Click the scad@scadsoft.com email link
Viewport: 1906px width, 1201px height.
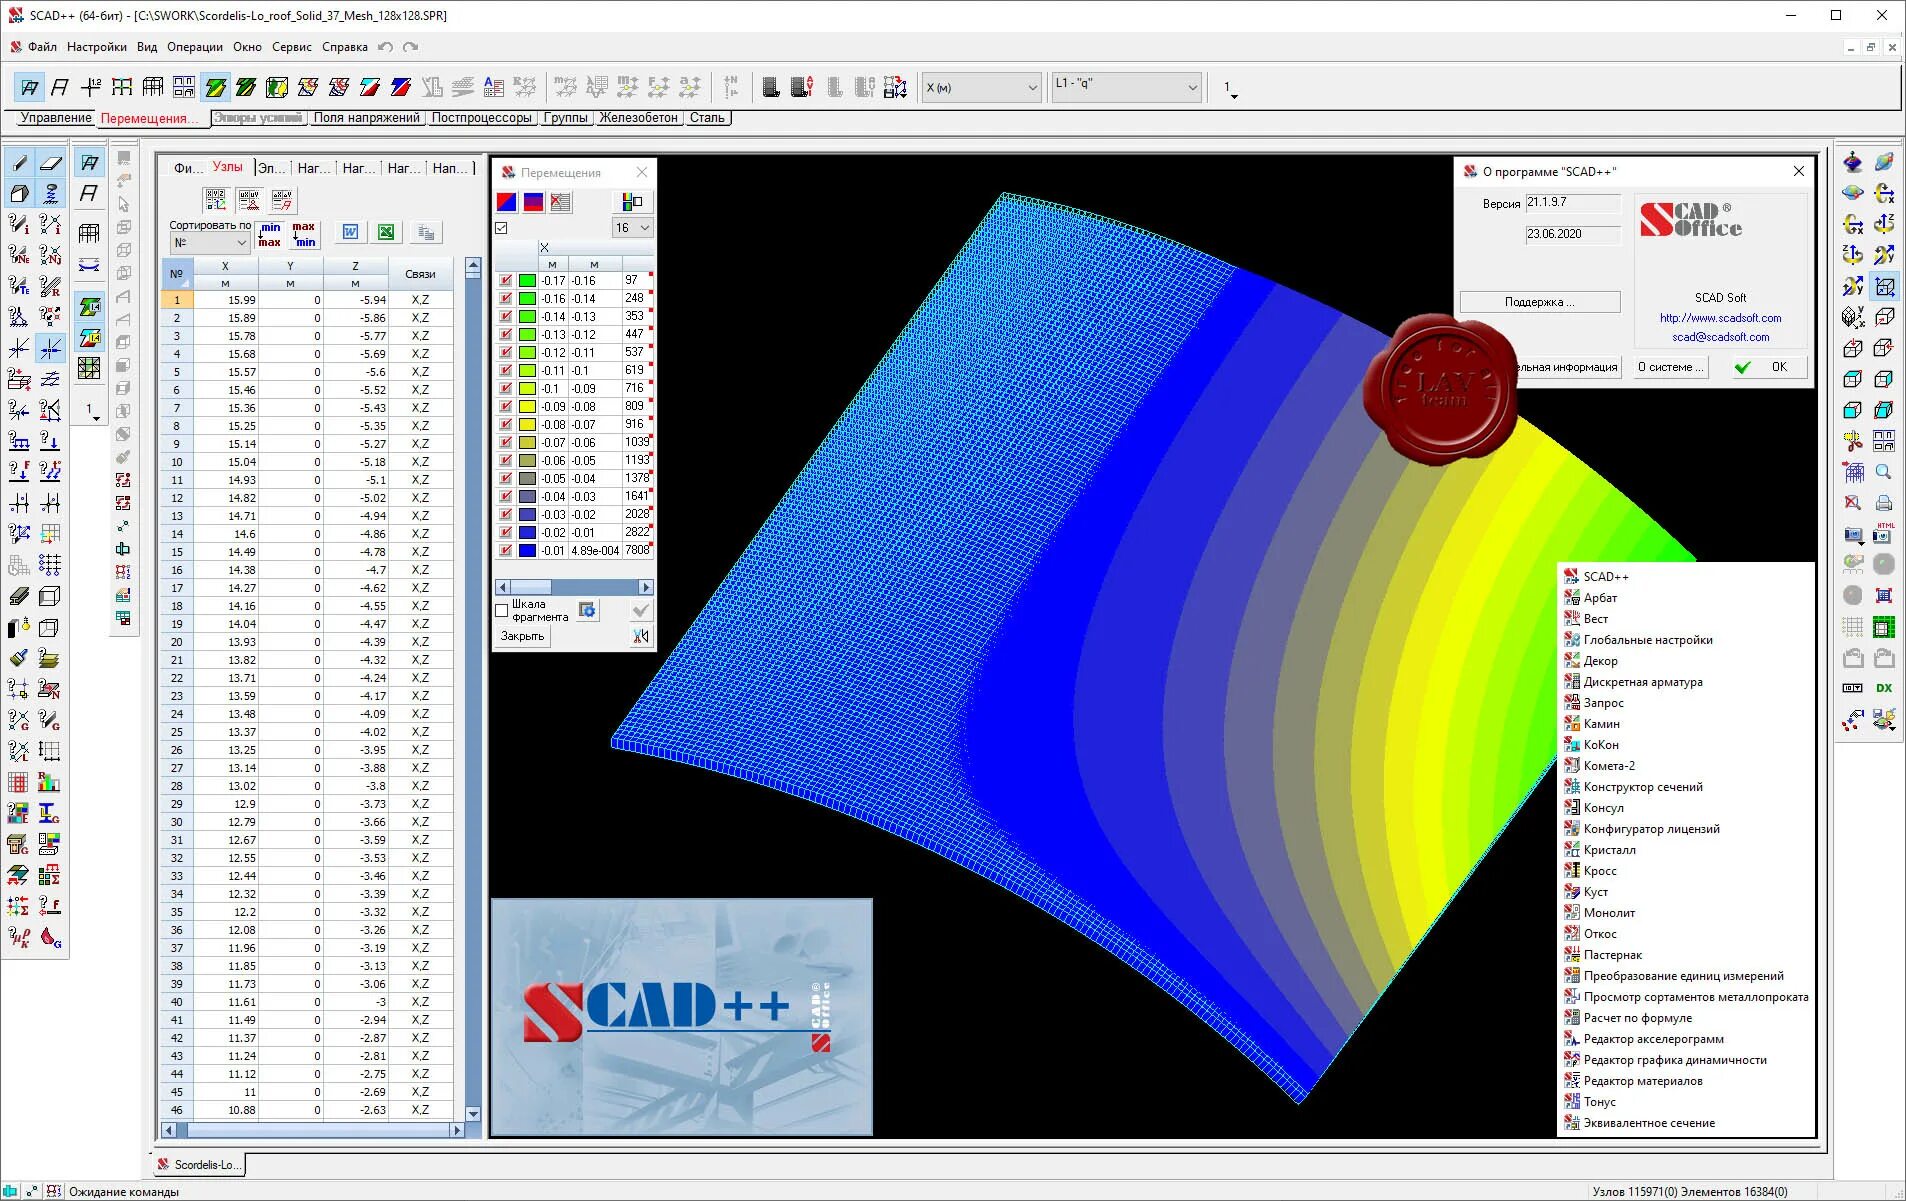(x=1720, y=337)
